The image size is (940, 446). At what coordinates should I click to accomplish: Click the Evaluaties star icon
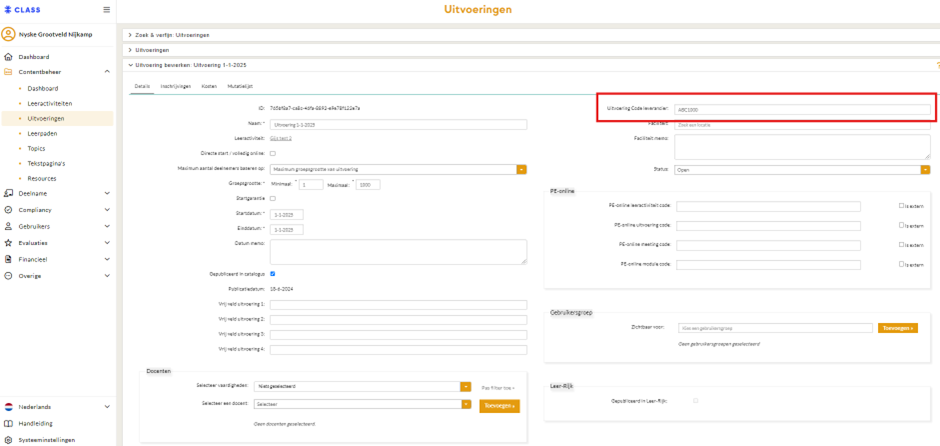click(x=8, y=243)
